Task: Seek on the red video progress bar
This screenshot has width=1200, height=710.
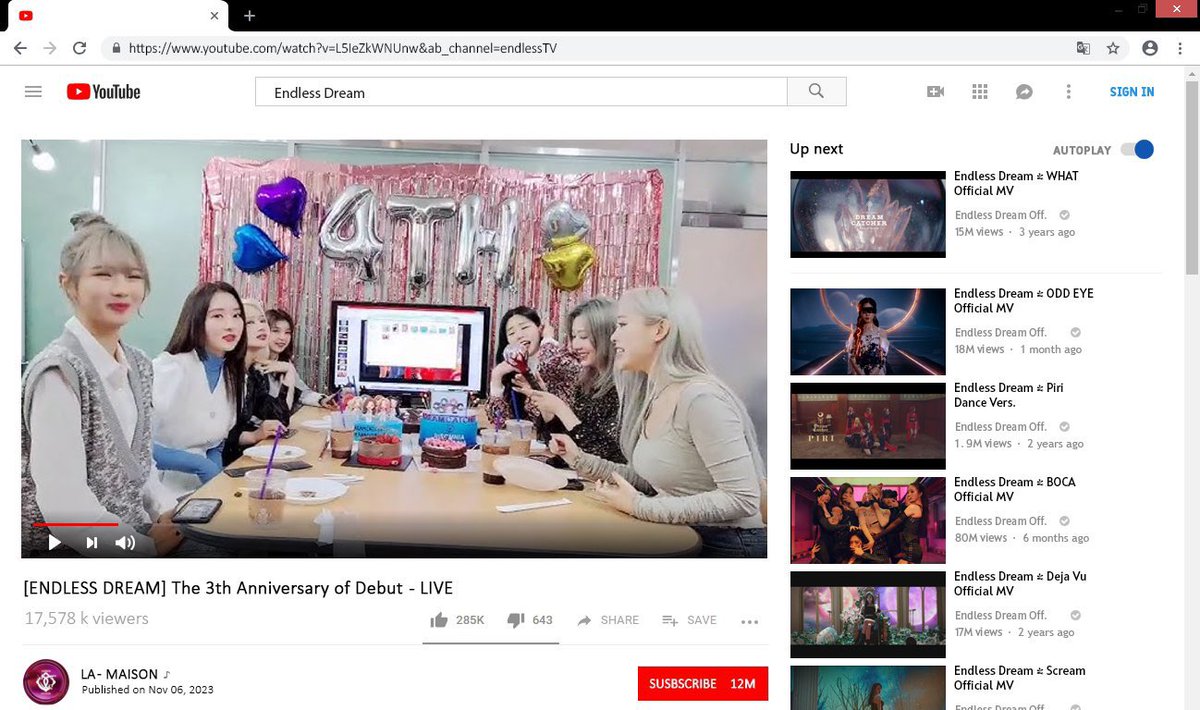Action: tap(75, 524)
